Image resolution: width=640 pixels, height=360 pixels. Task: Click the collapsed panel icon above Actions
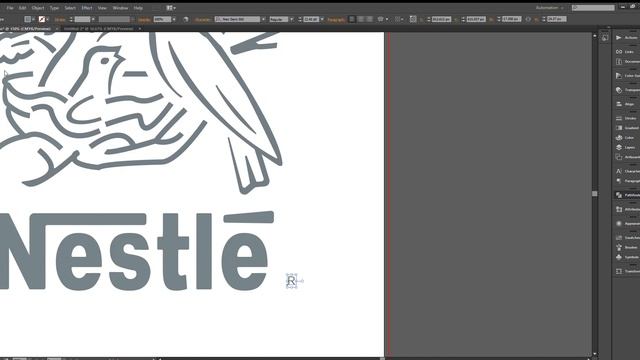(x=604, y=38)
